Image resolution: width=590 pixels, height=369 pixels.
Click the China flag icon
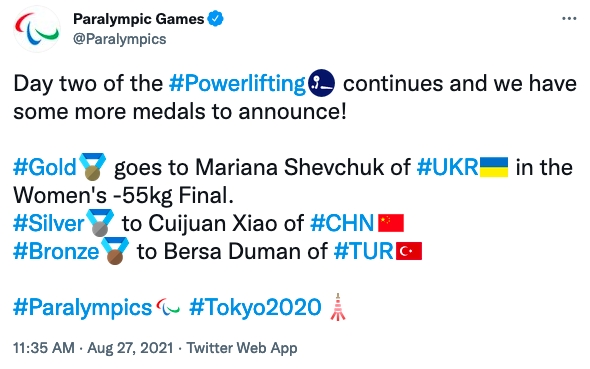pyautogui.click(x=391, y=223)
